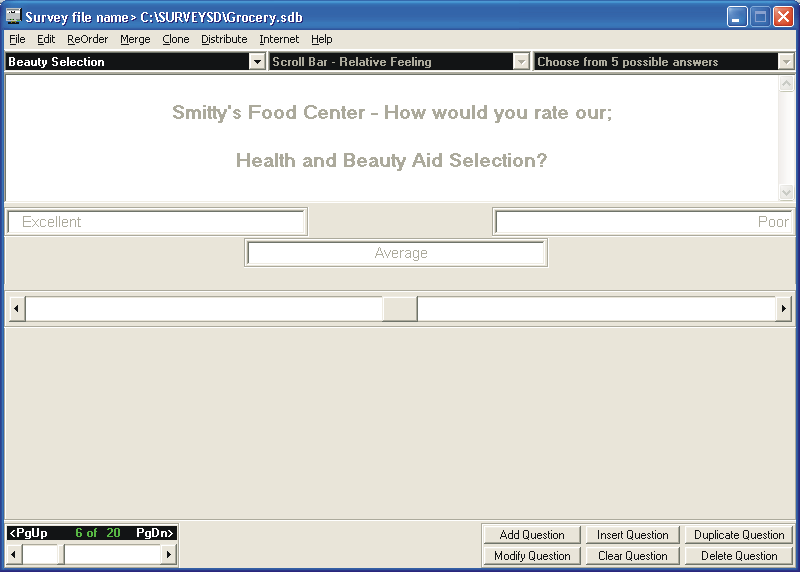Click the Health and Beauty Aid Selection? text
The height and width of the screenshot is (572, 800).
(x=391, y=160)
